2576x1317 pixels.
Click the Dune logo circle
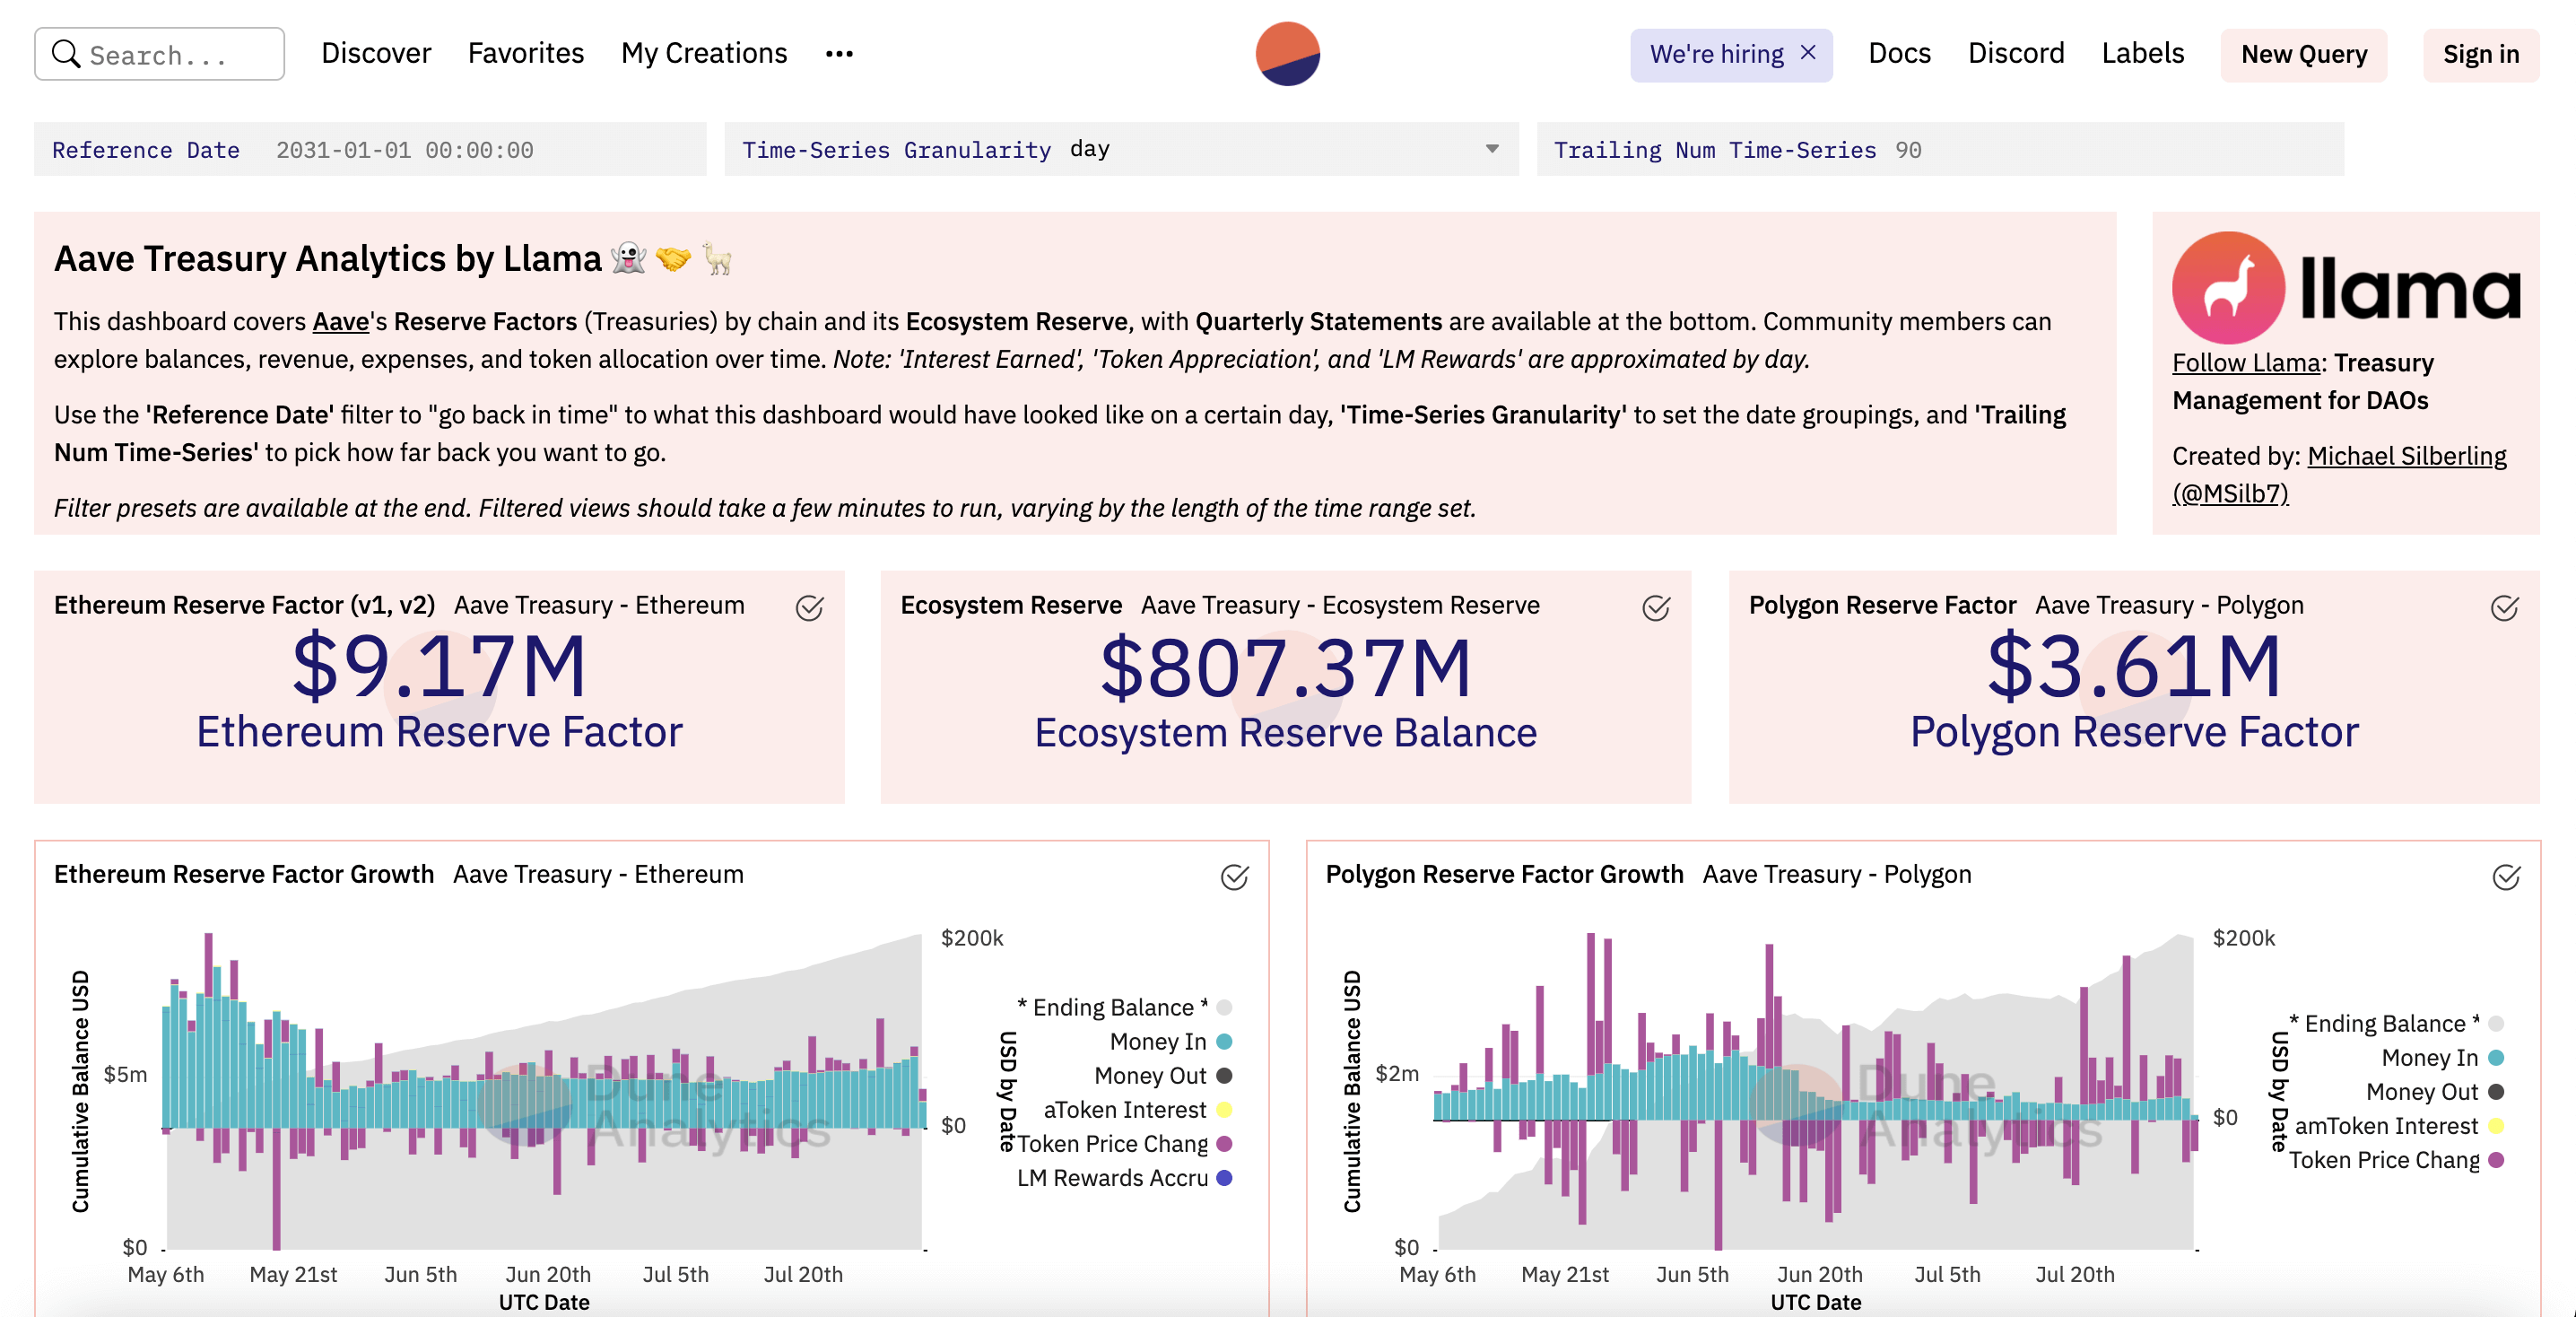(1287, 54)
